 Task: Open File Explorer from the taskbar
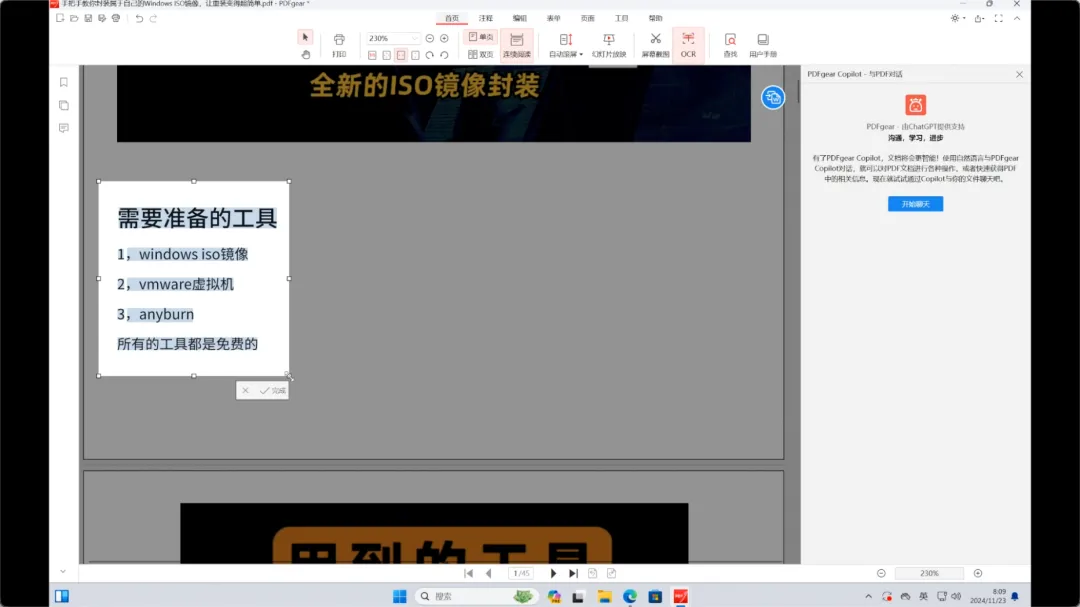tap(604, 596)
